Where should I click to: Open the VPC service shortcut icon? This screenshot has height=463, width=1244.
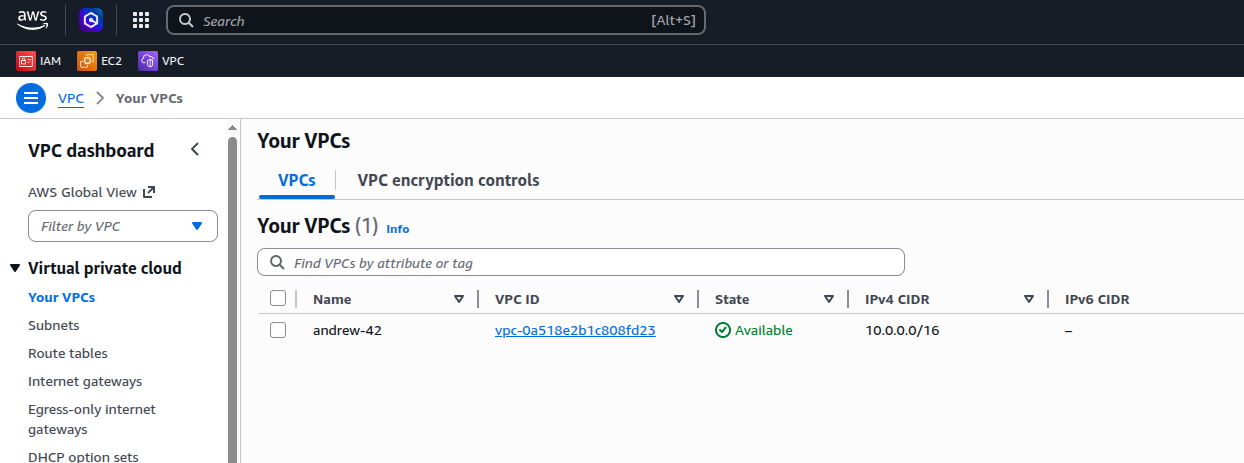(148, 61)
